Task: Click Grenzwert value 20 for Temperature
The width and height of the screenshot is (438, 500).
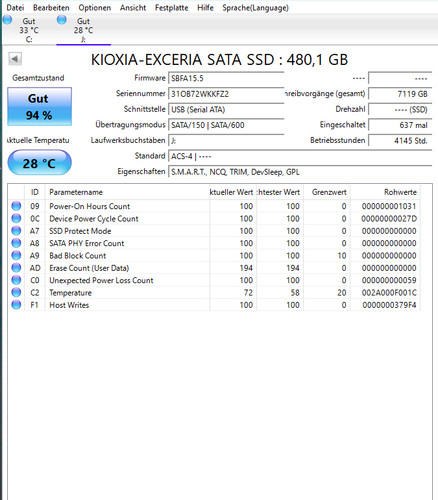Action: [x=342, y=293]
